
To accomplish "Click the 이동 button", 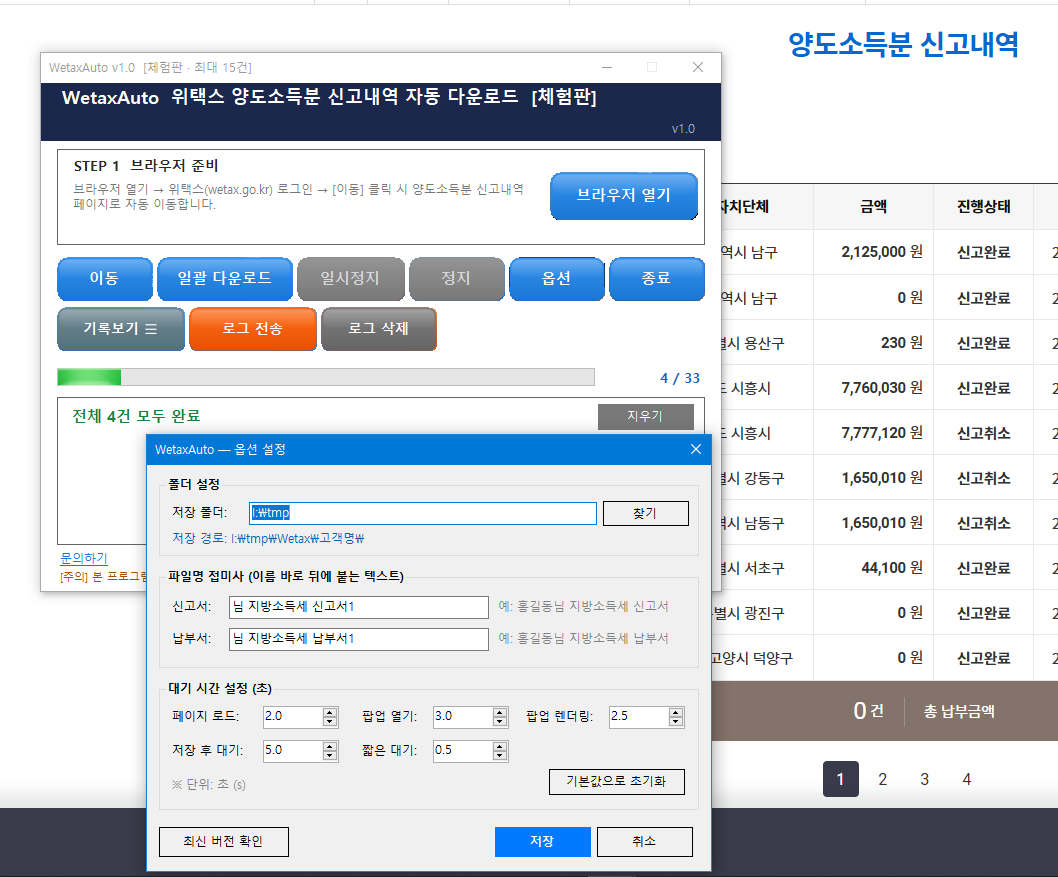I will pyautogui.click(x=105, y=279).
